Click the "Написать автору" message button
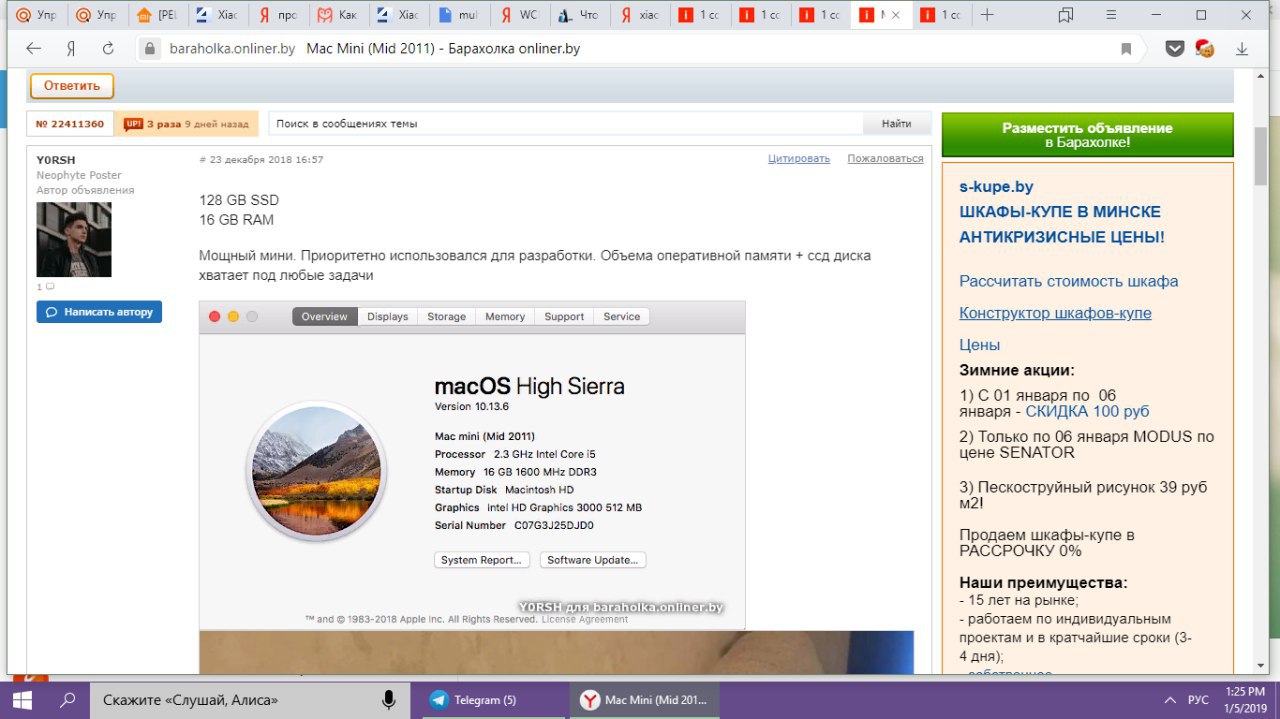 click(99, 312)
